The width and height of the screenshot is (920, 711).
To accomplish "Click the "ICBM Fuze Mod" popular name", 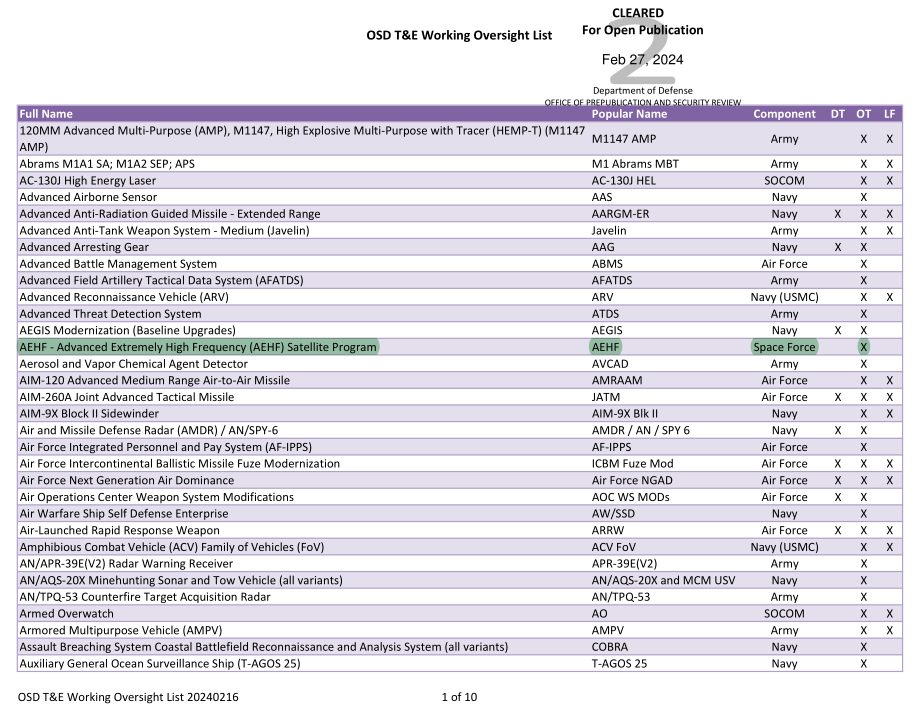I will point(632,463).
